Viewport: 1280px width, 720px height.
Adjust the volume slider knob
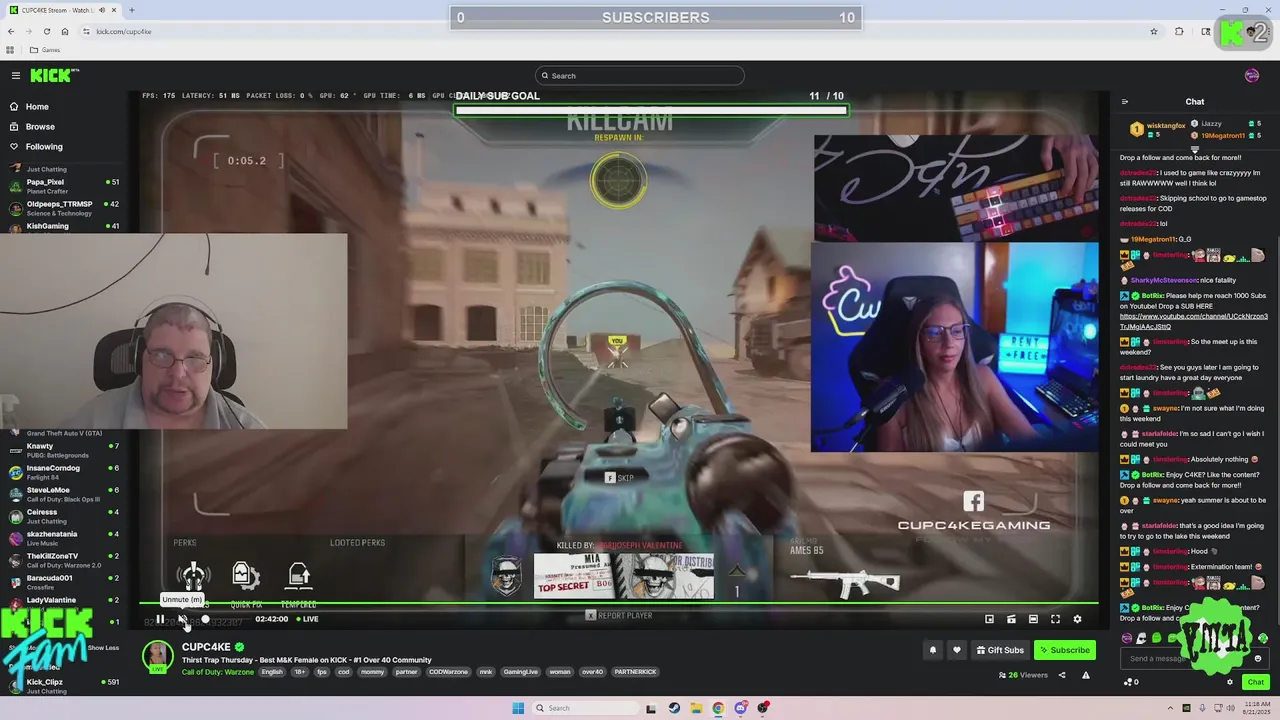coord(205,619)
